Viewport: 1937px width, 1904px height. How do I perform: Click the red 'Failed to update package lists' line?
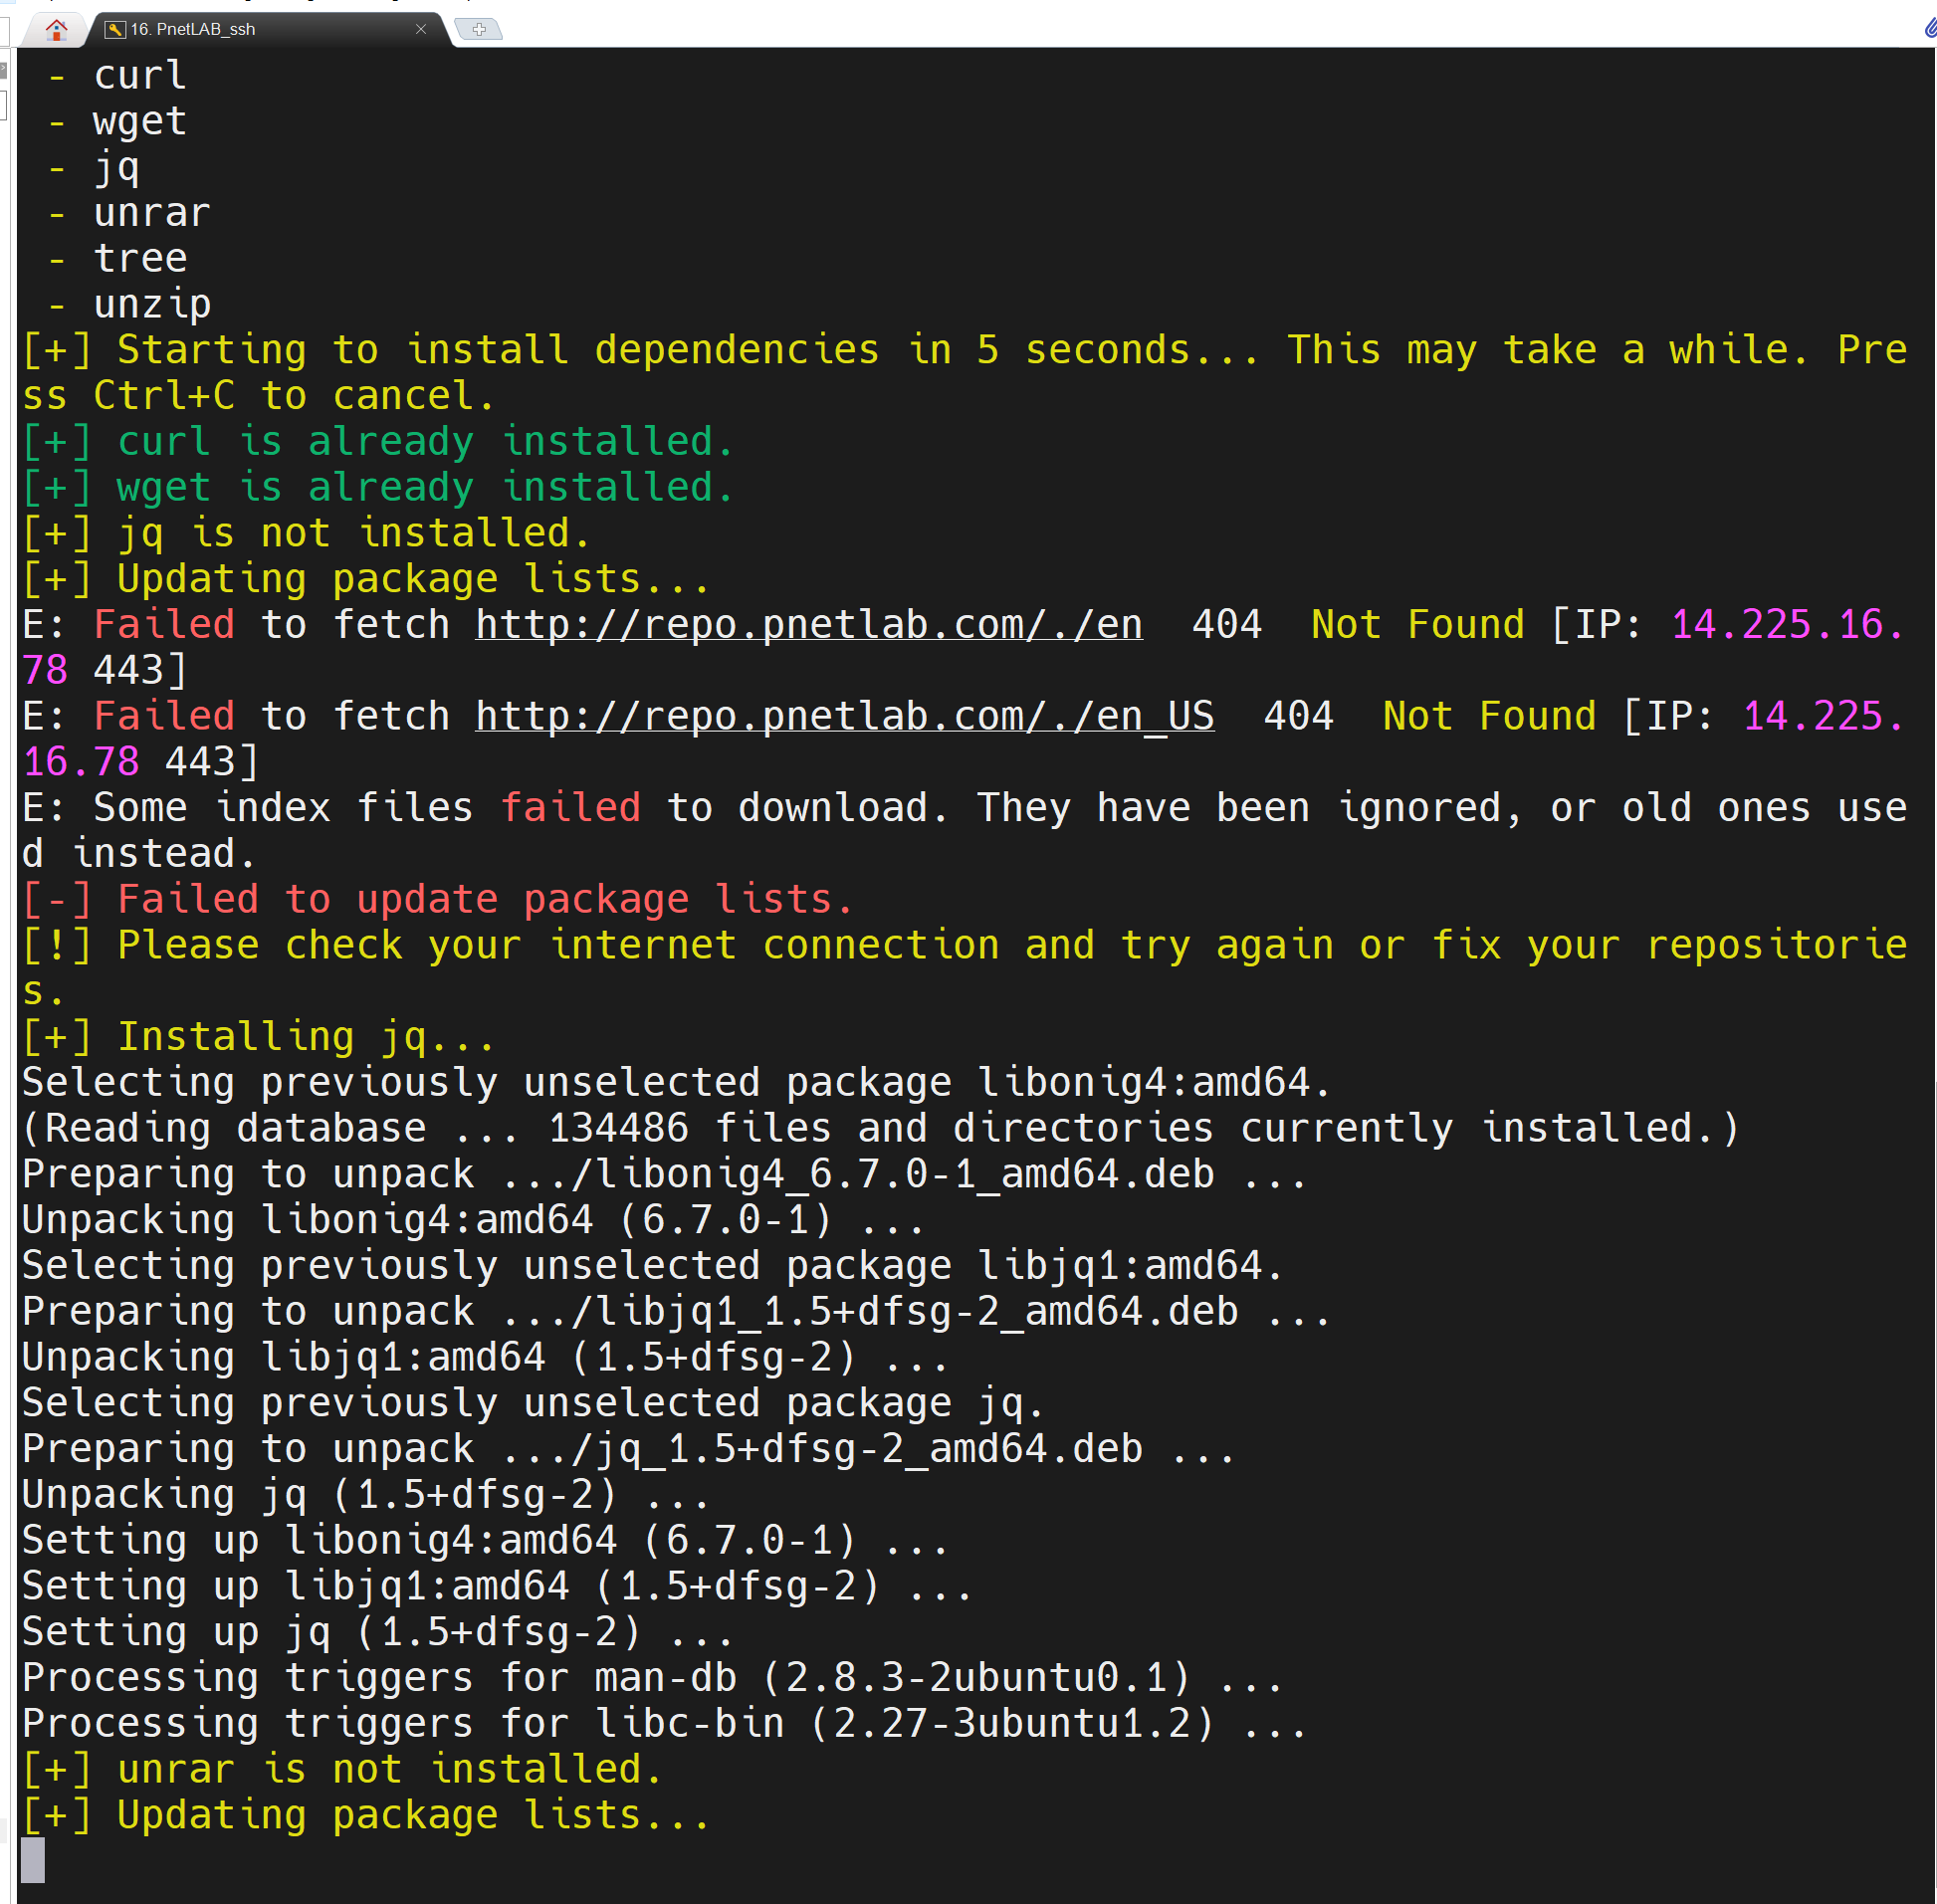(438, 899)
